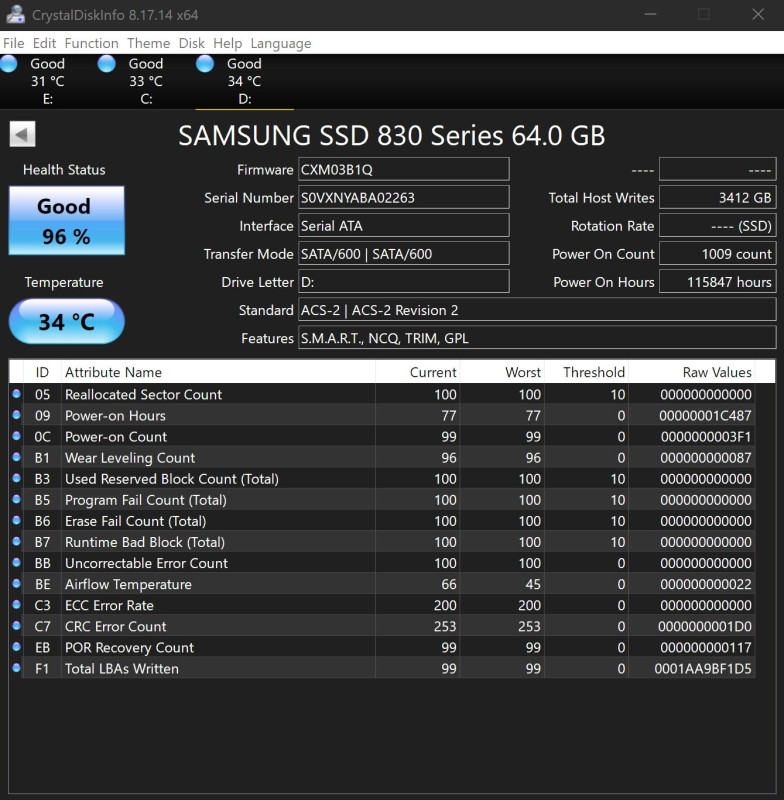Click status dot for CRC Error Count
The height and width of the screenshot is (800, 784).
16,626
